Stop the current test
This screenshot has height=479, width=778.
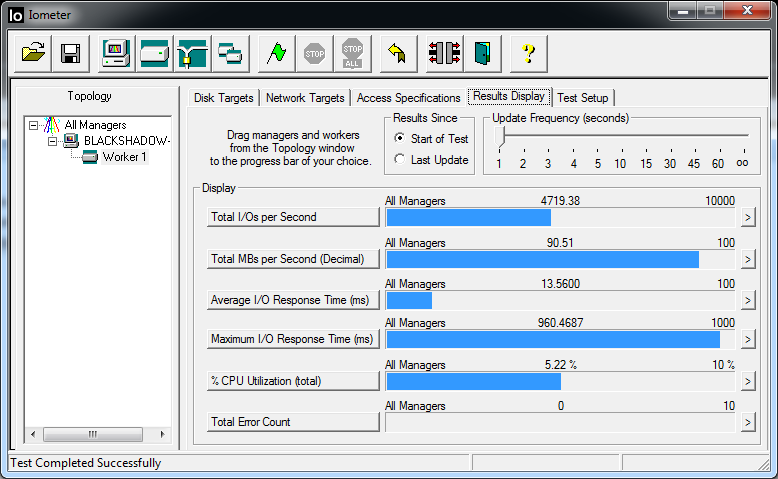(315, 53)
